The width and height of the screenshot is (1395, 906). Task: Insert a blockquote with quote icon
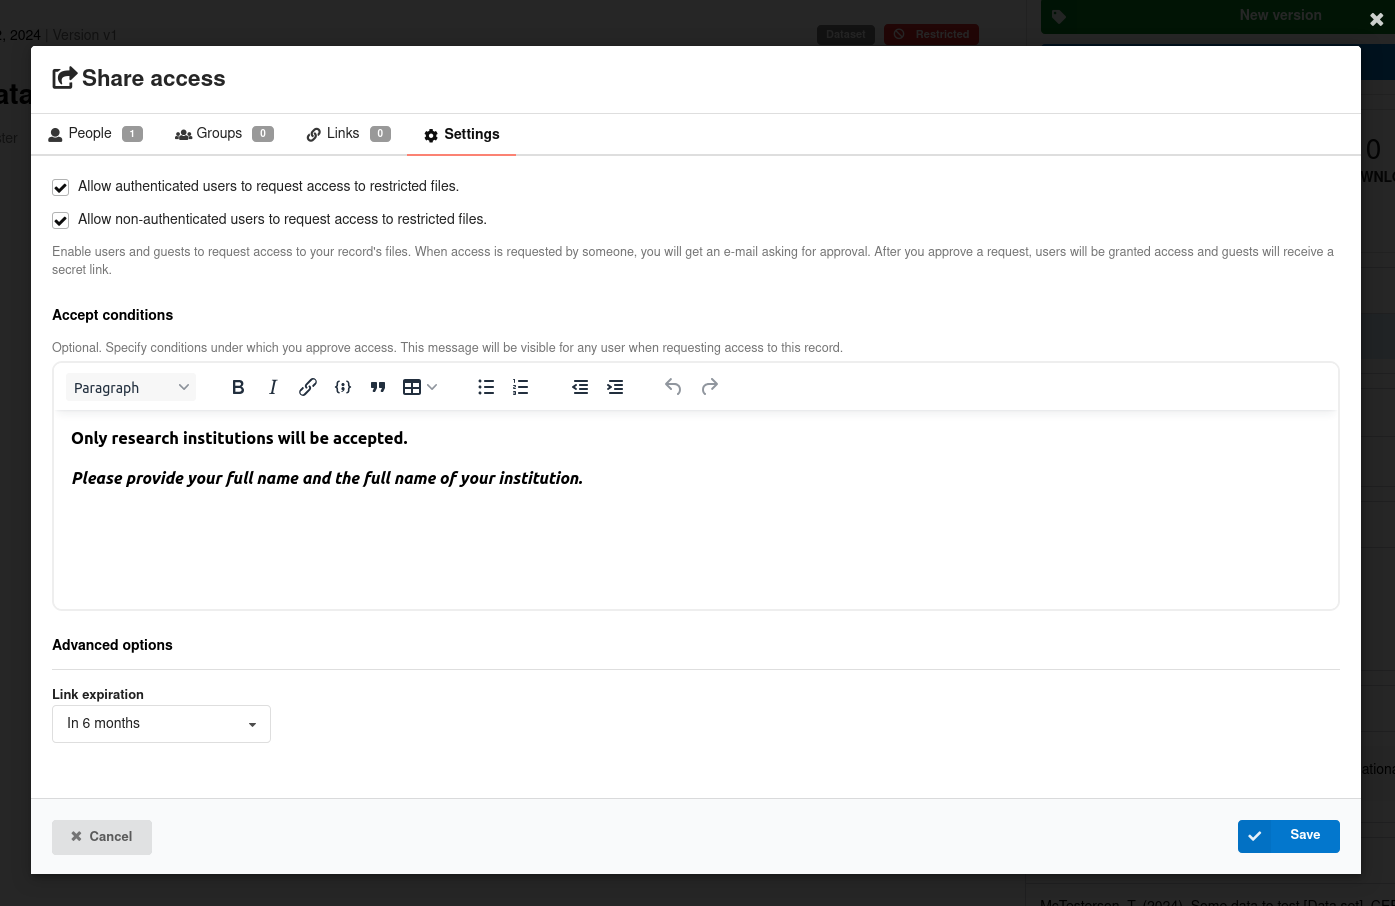pos(378,388)
